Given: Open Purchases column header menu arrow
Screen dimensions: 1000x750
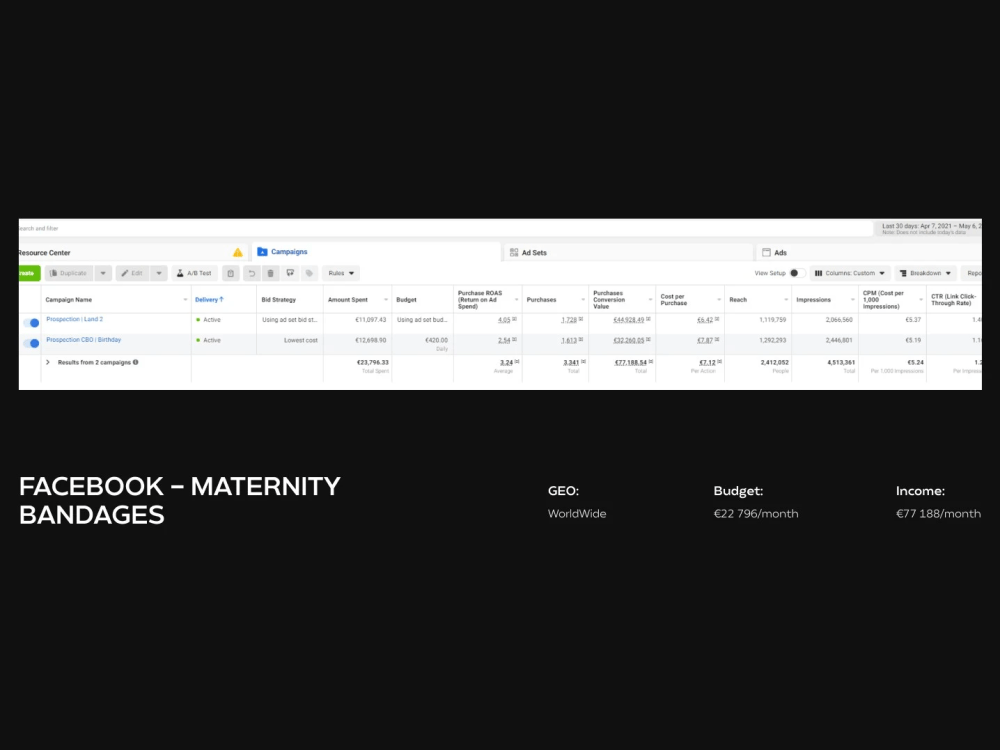Looking at the screenshot, I should point(583,300).
